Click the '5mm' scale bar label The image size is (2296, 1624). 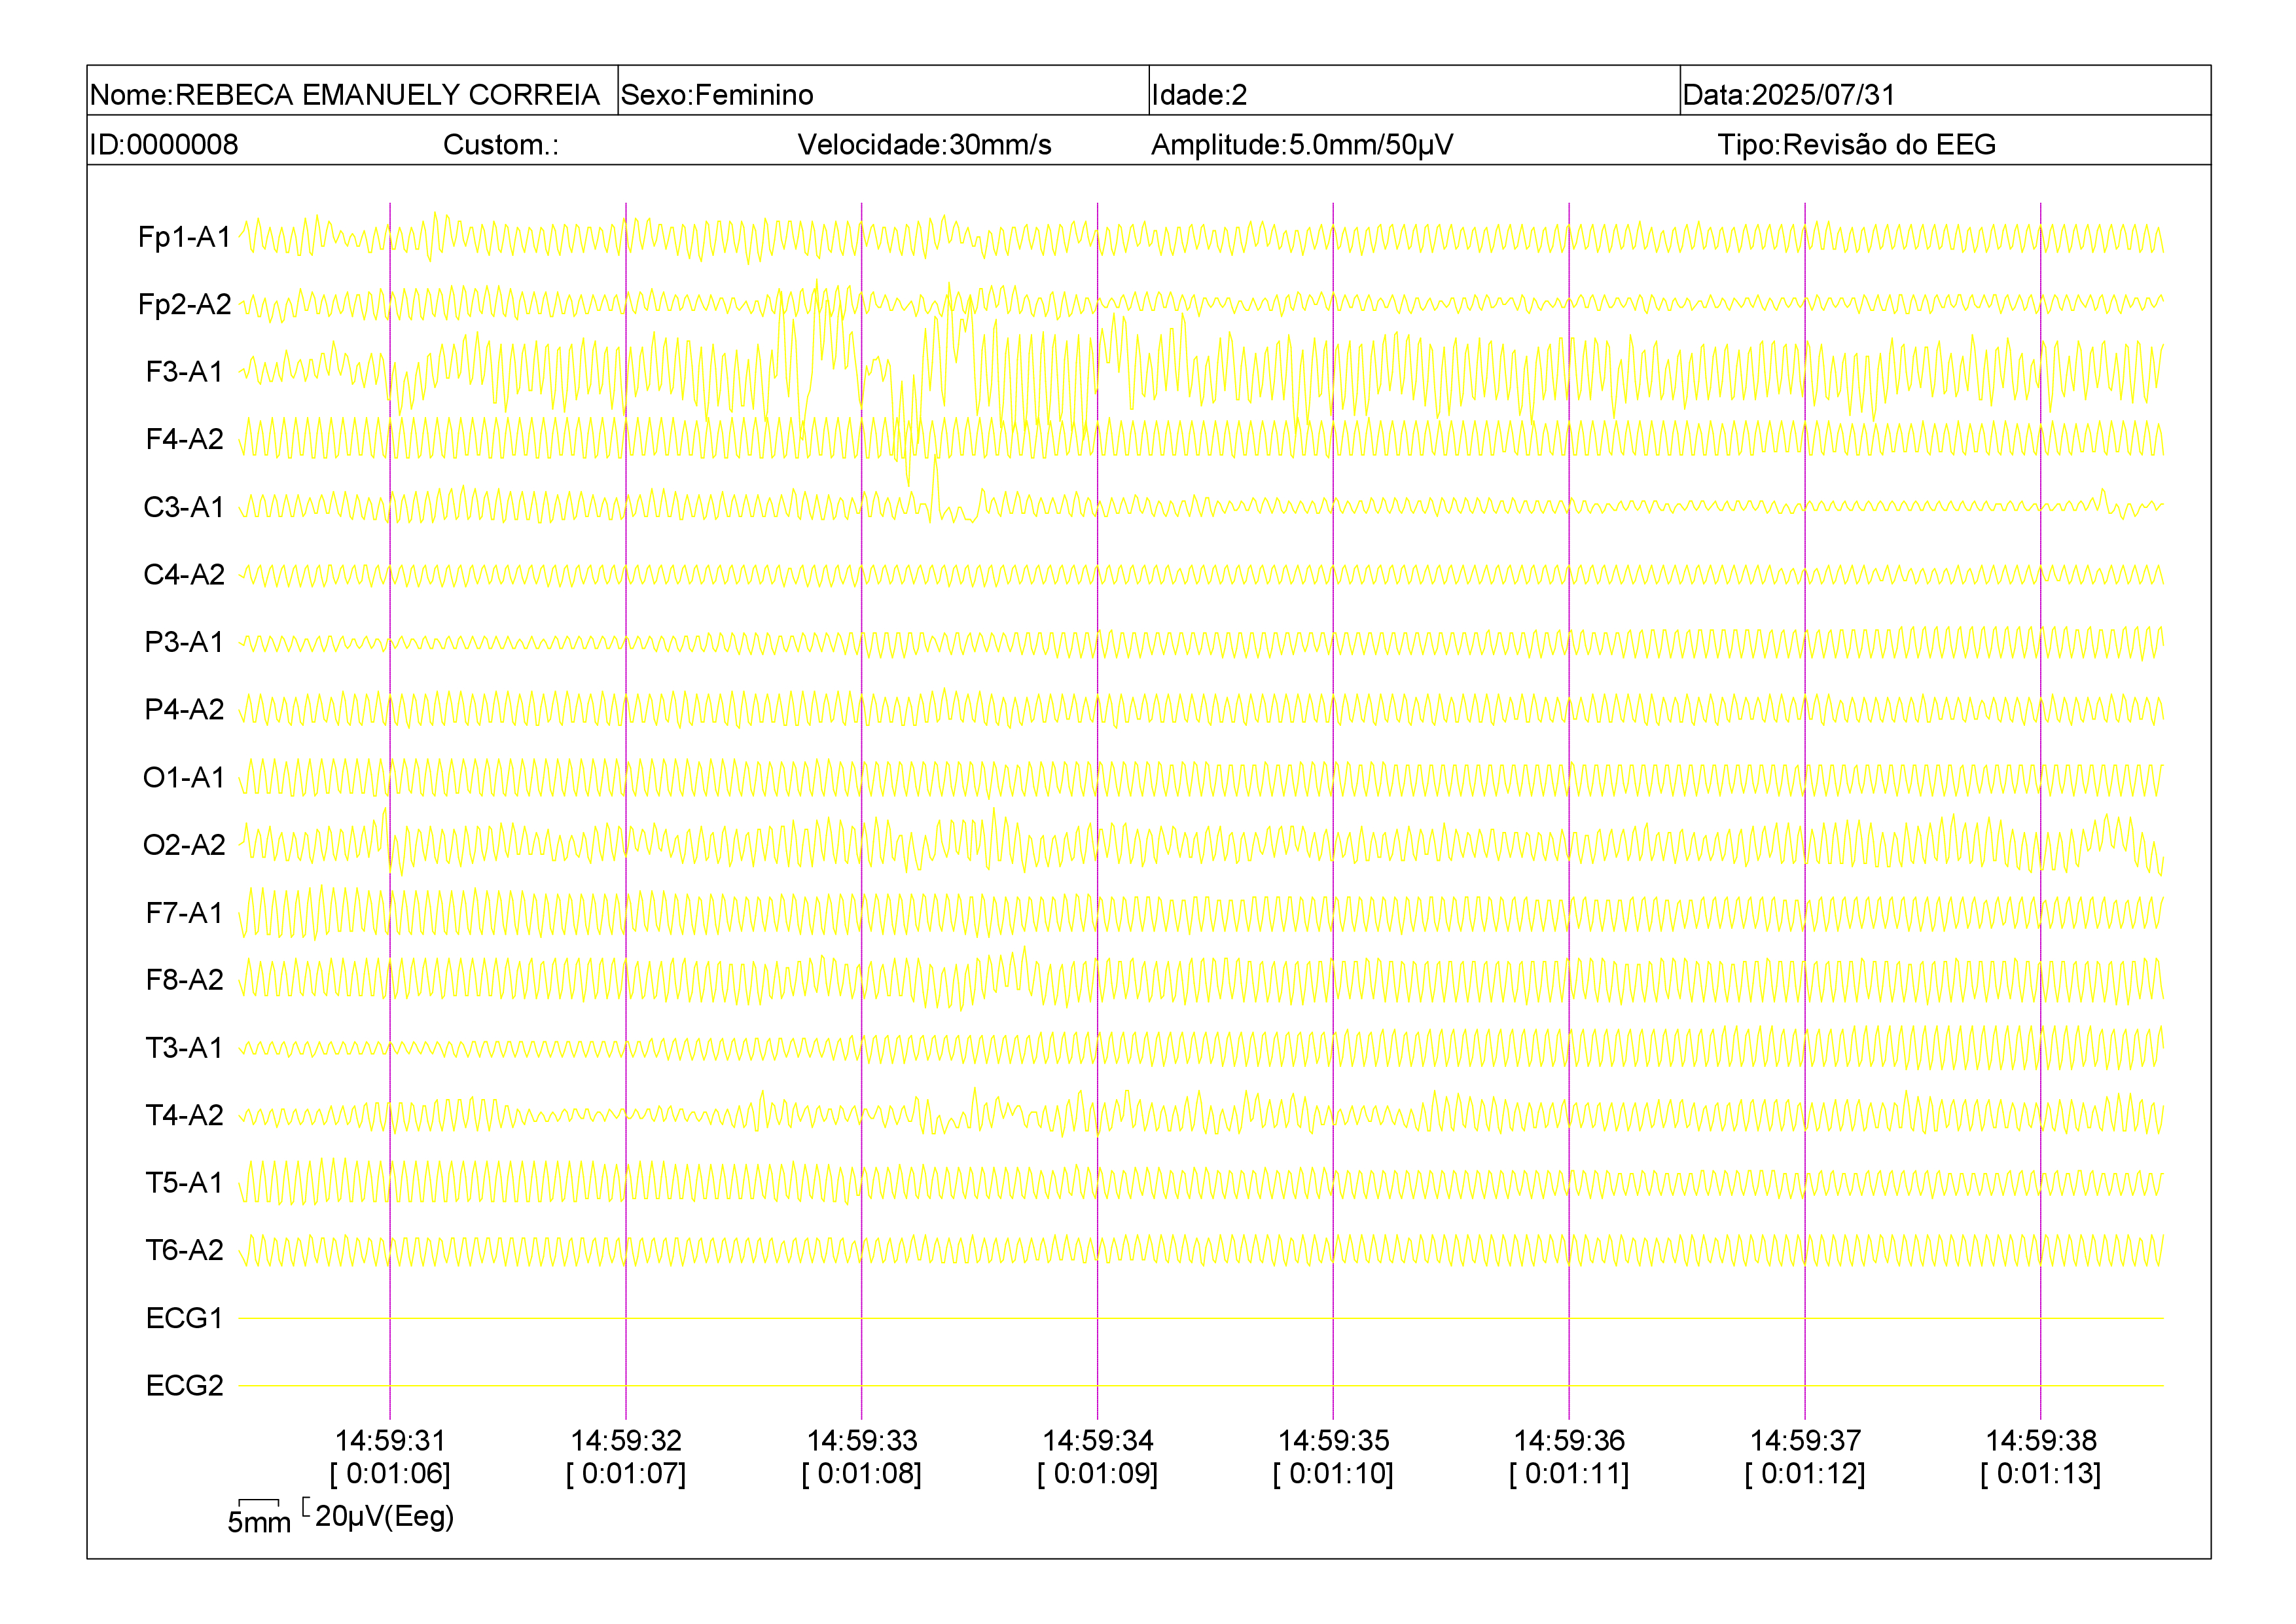tap(259, 1523)
